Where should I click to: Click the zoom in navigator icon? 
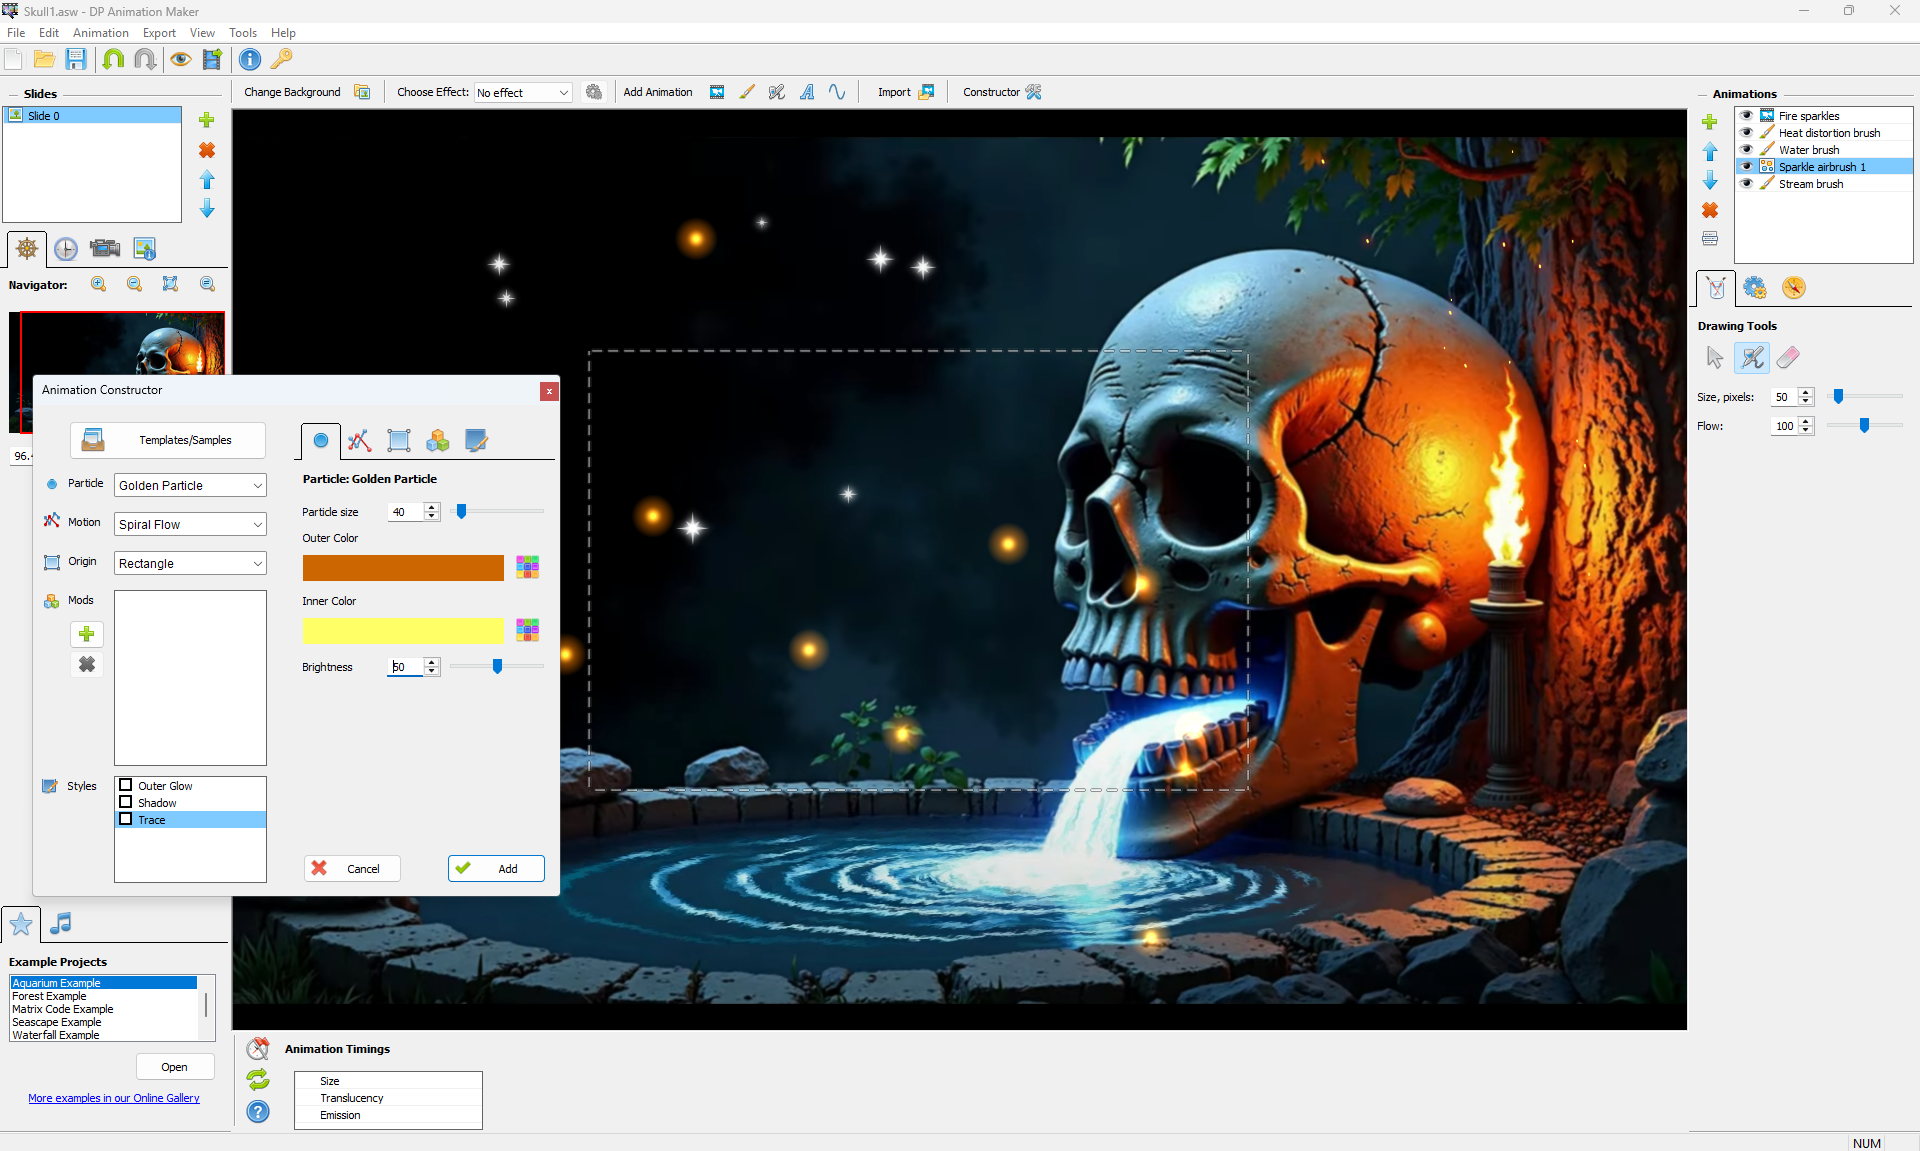[99, 284]
